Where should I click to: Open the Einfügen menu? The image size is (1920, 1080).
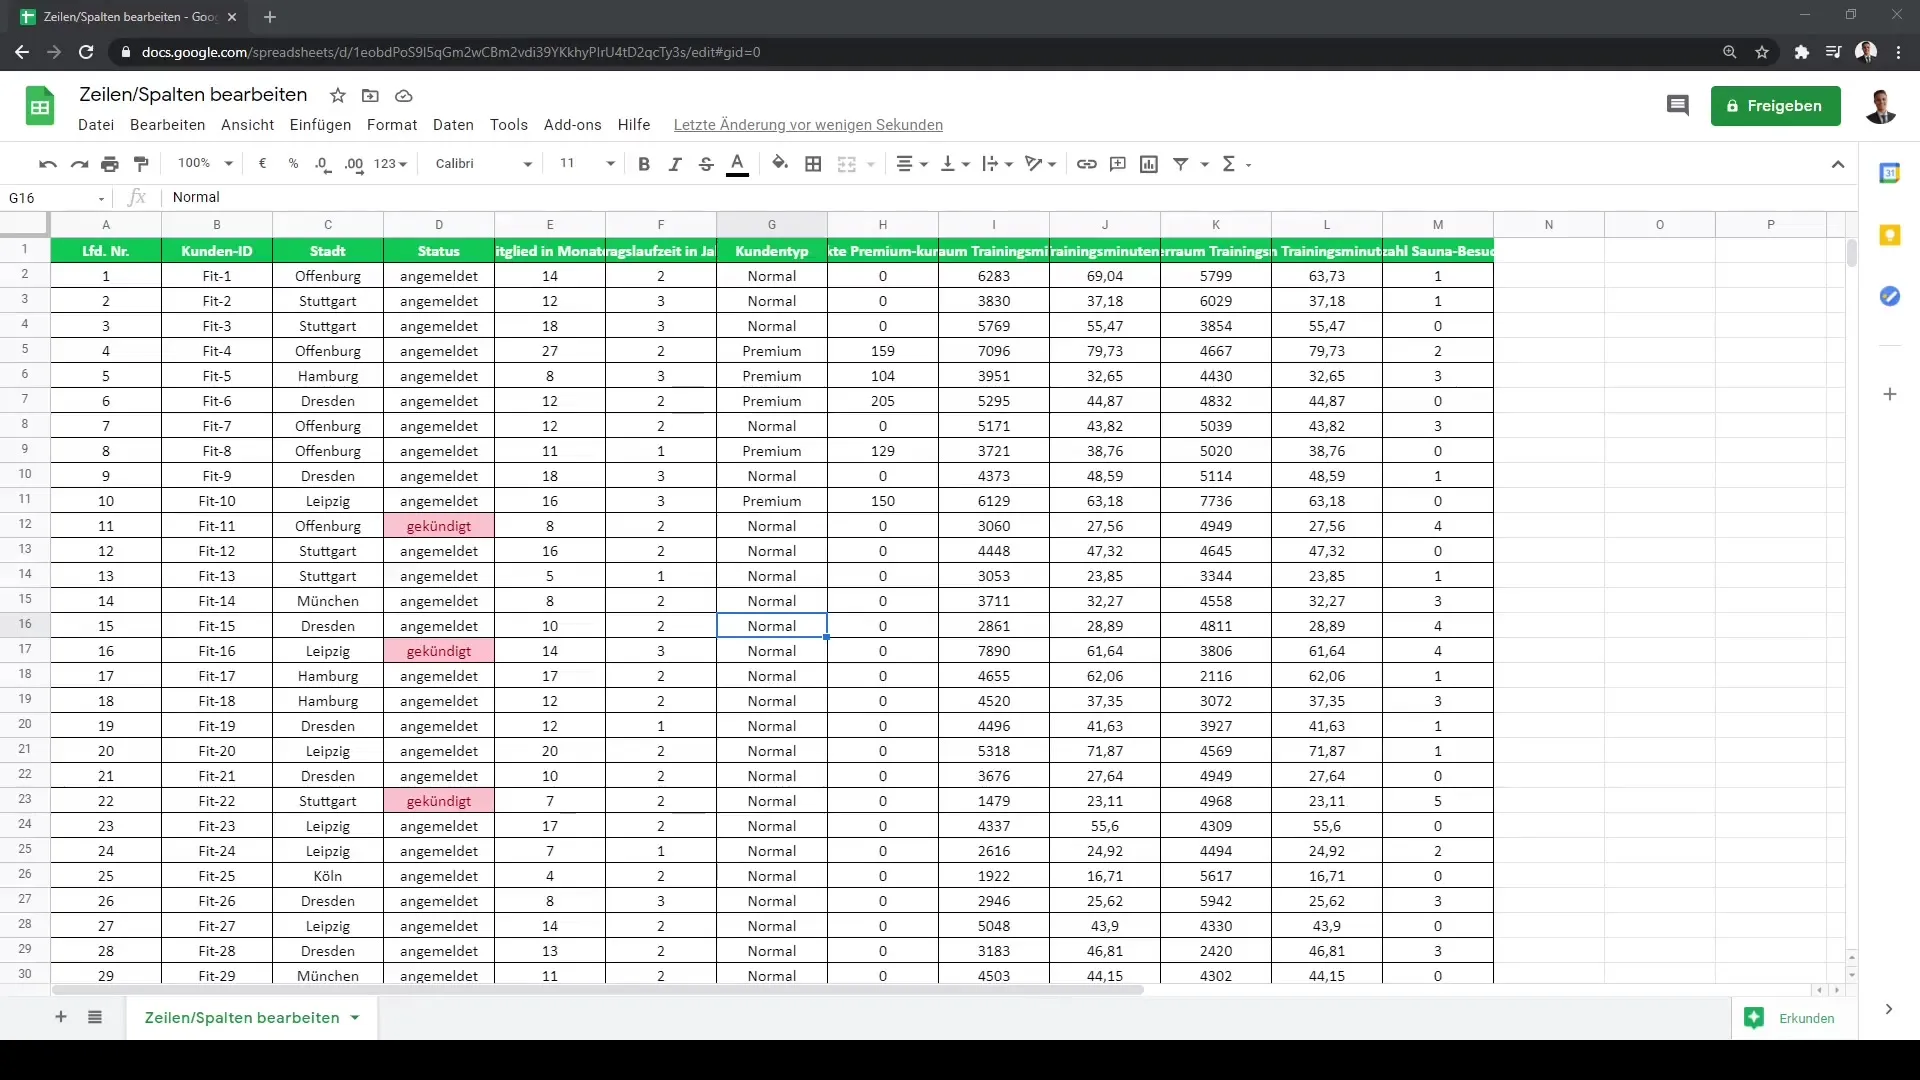coord(319,124)
